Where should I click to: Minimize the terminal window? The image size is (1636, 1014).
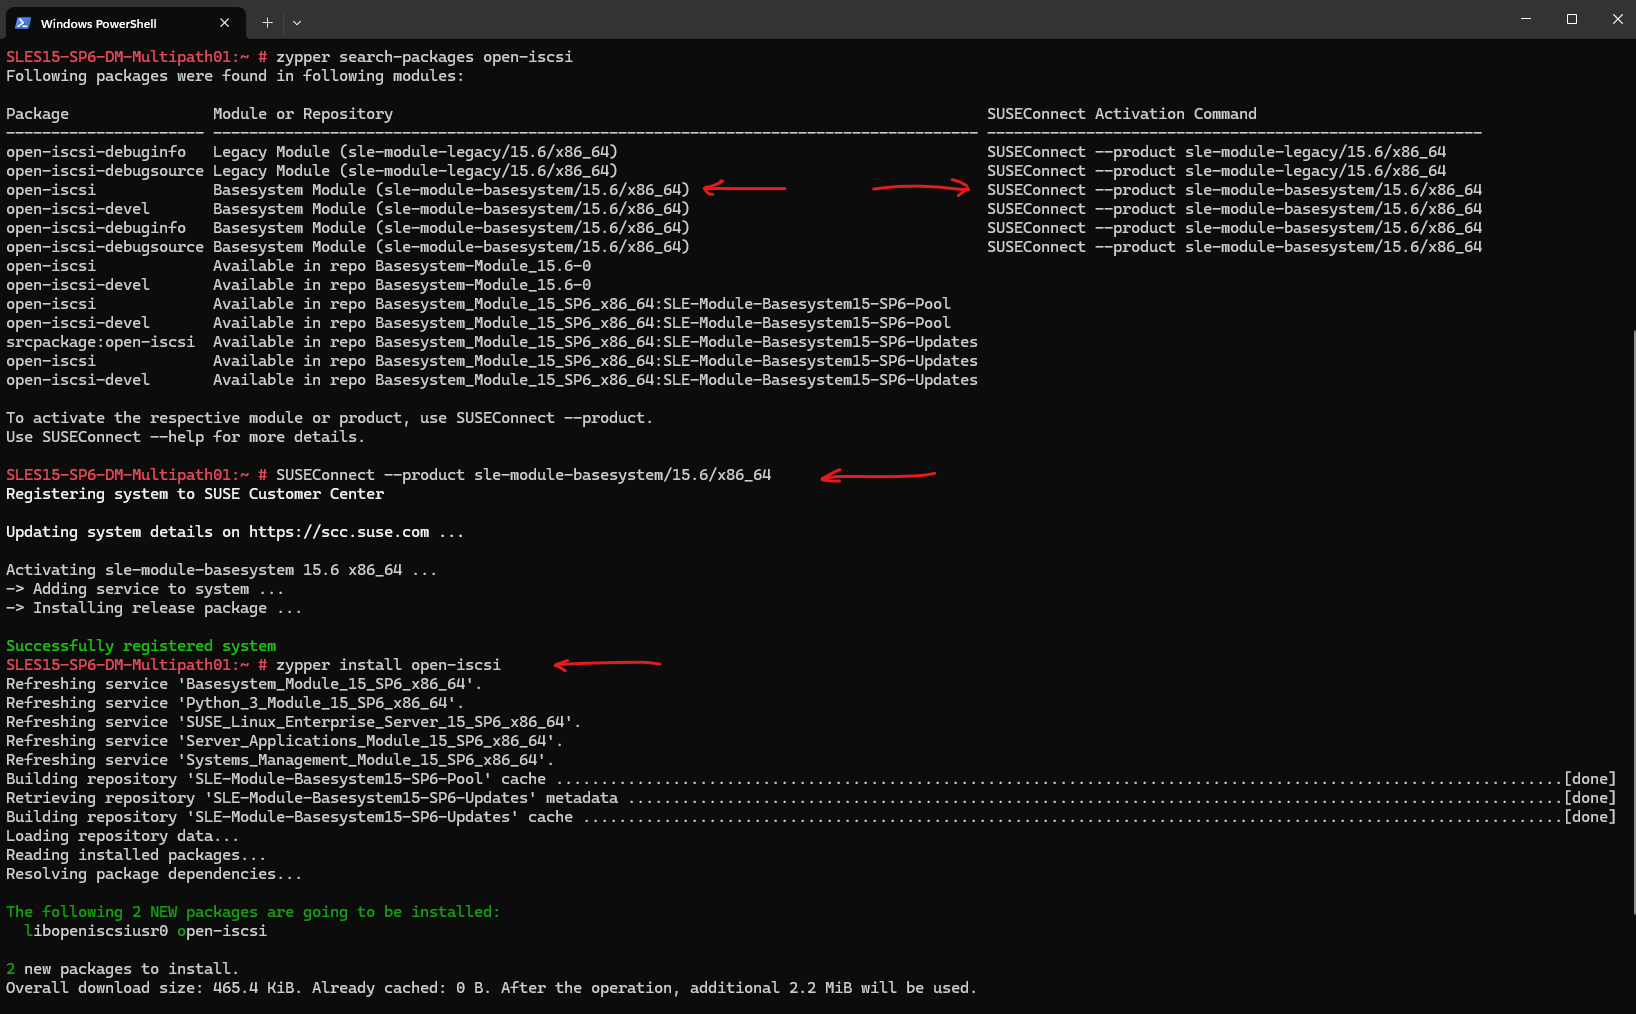coord(1526,19)
